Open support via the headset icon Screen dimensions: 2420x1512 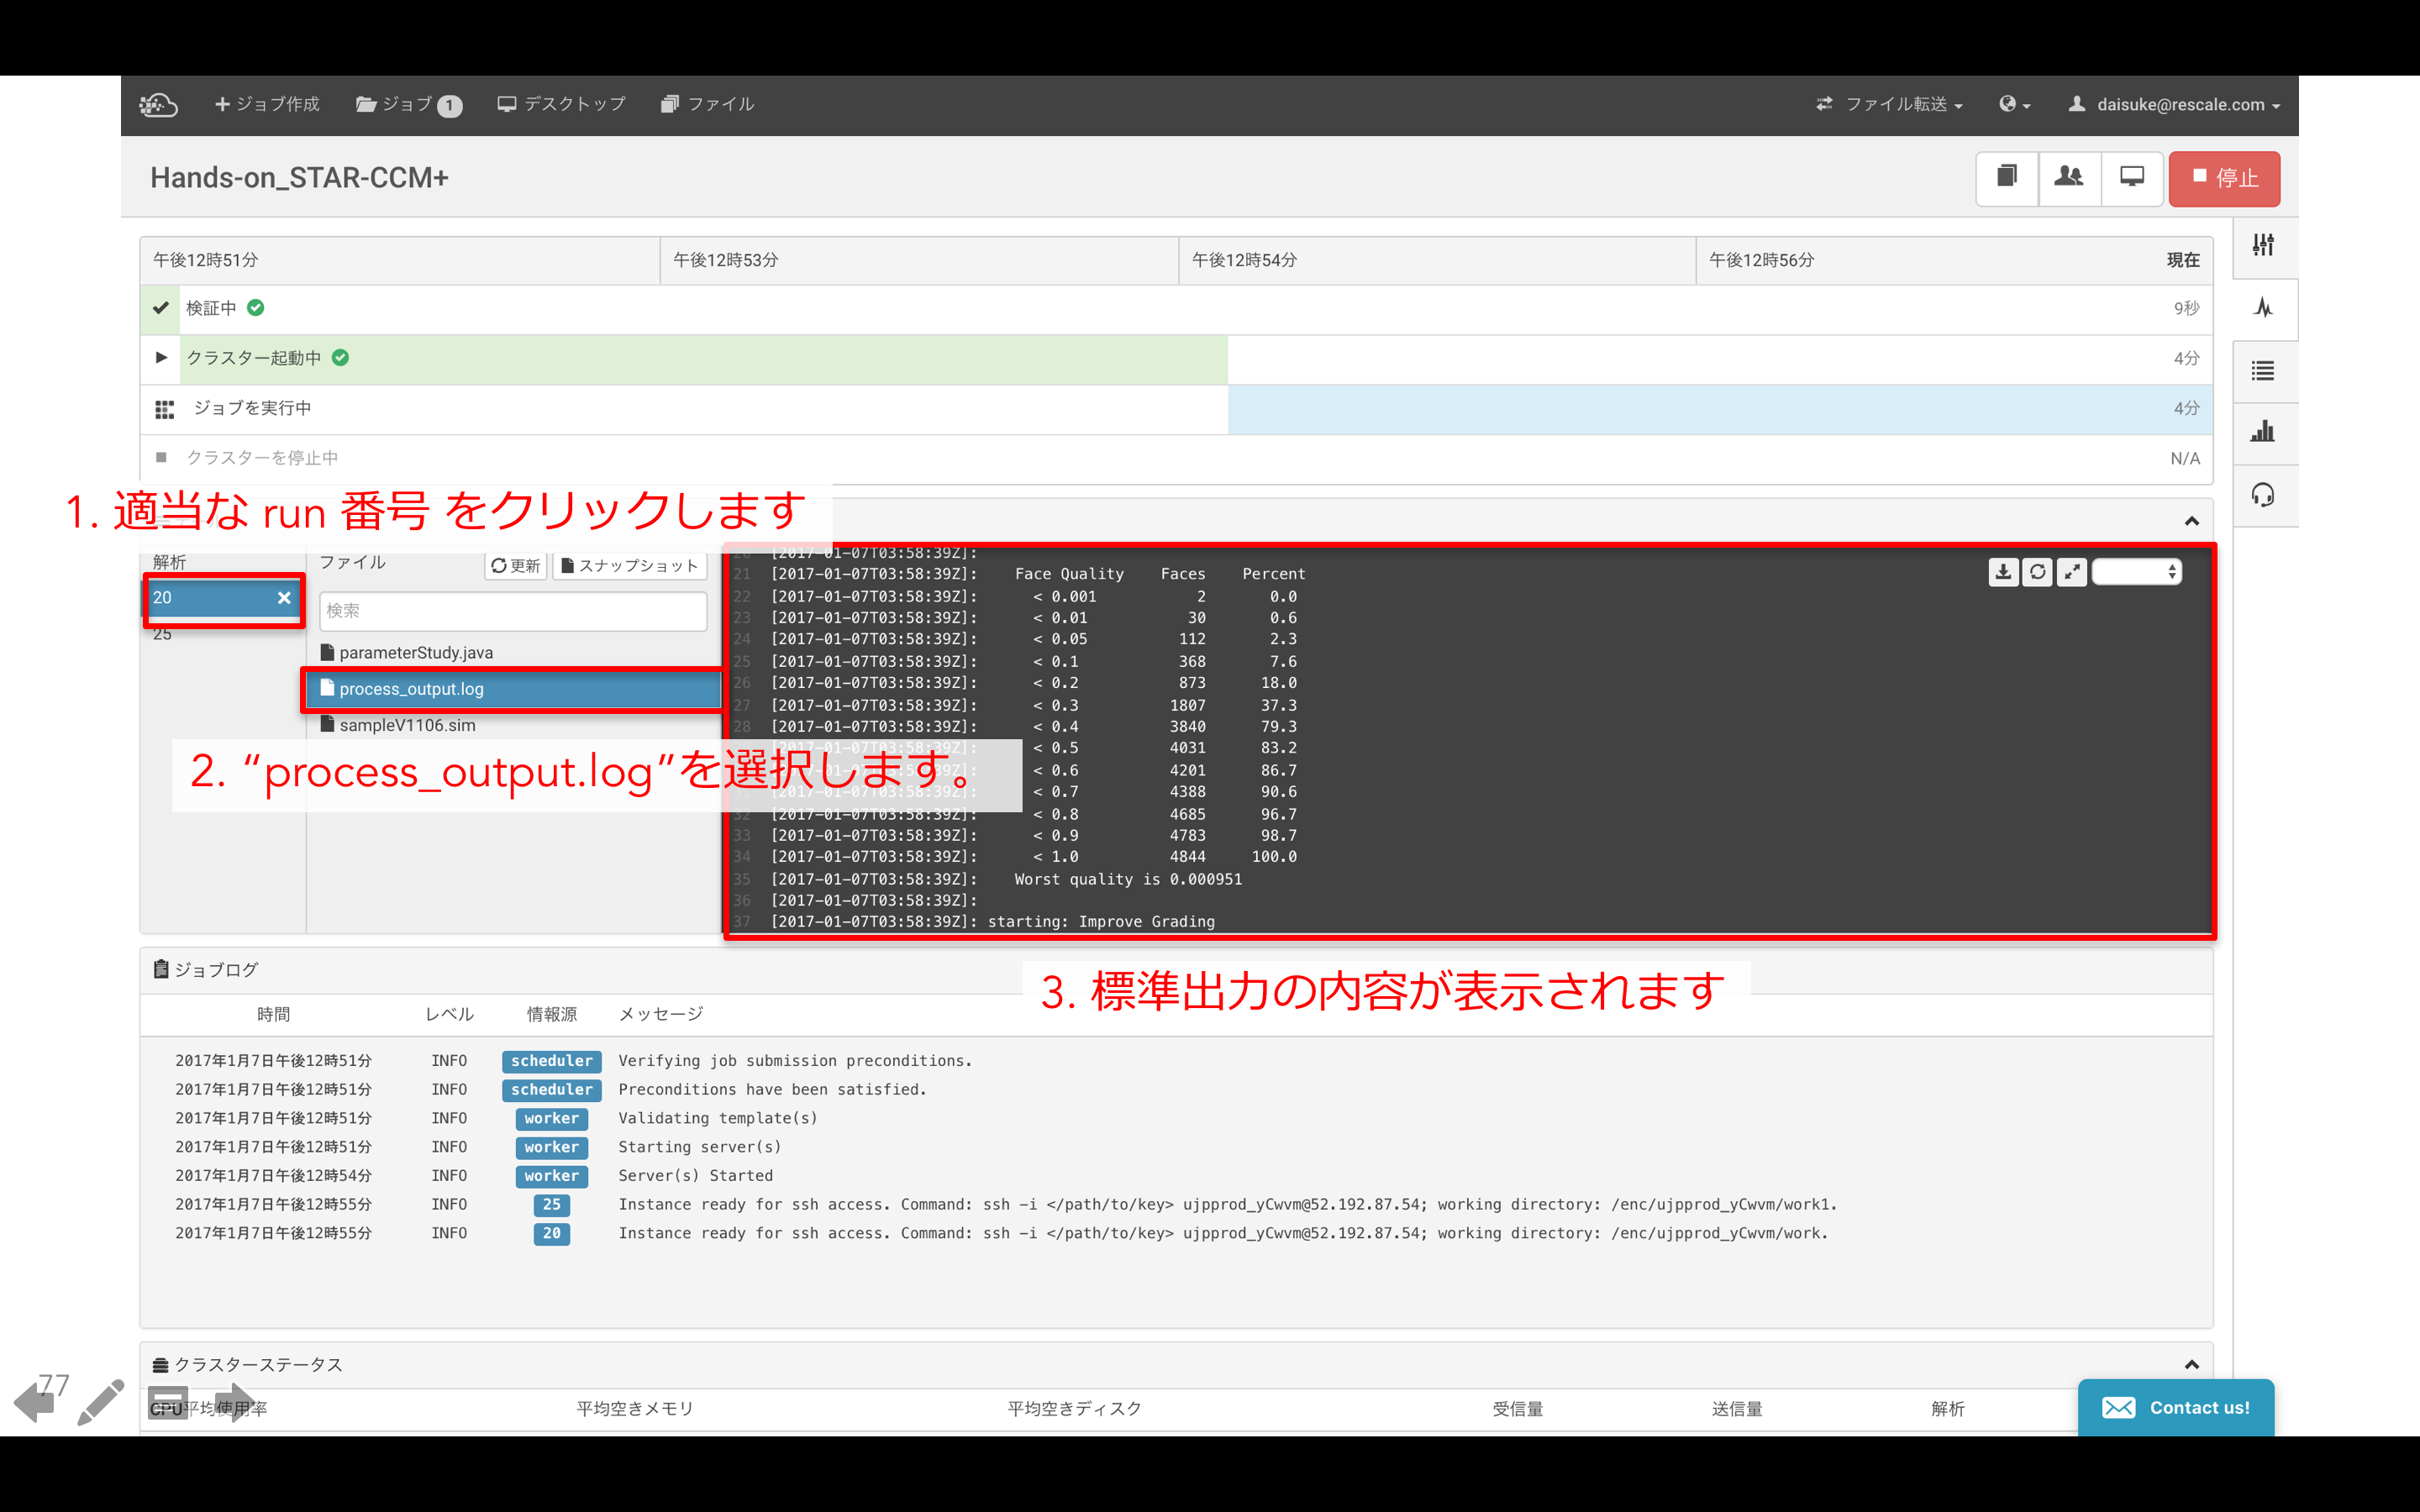(2264, 495)
